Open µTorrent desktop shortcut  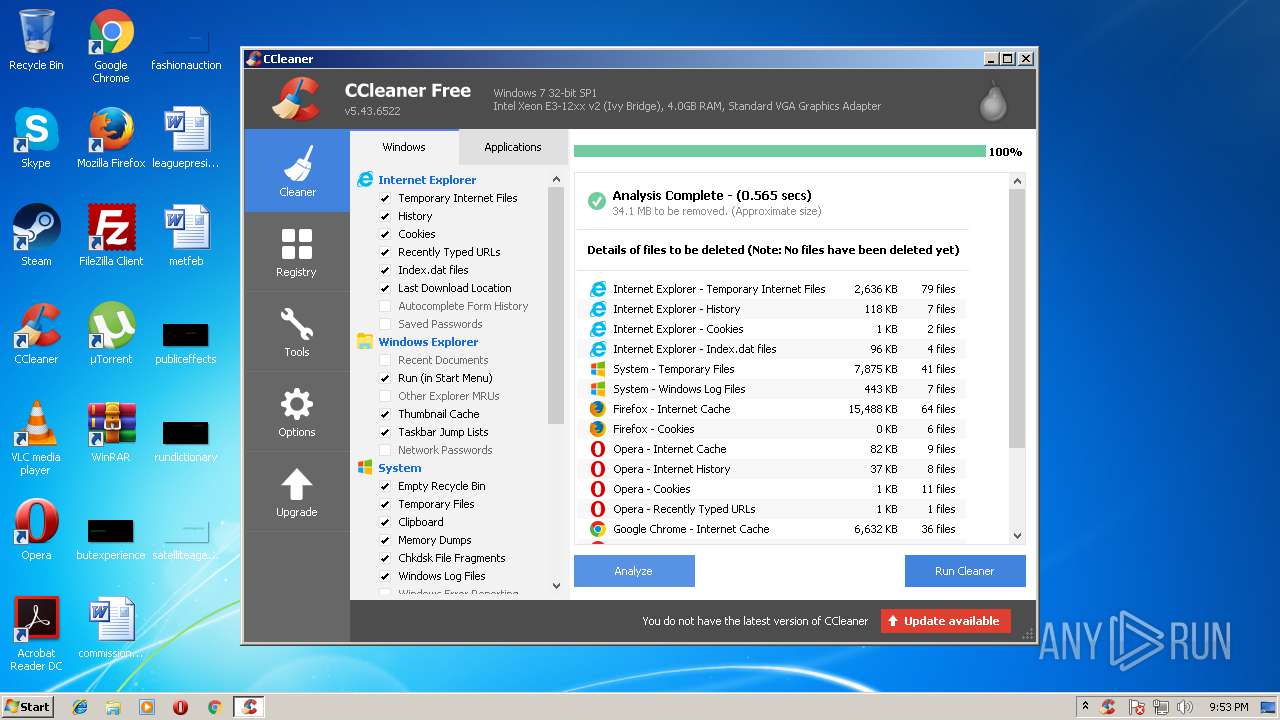coord(111,334)
